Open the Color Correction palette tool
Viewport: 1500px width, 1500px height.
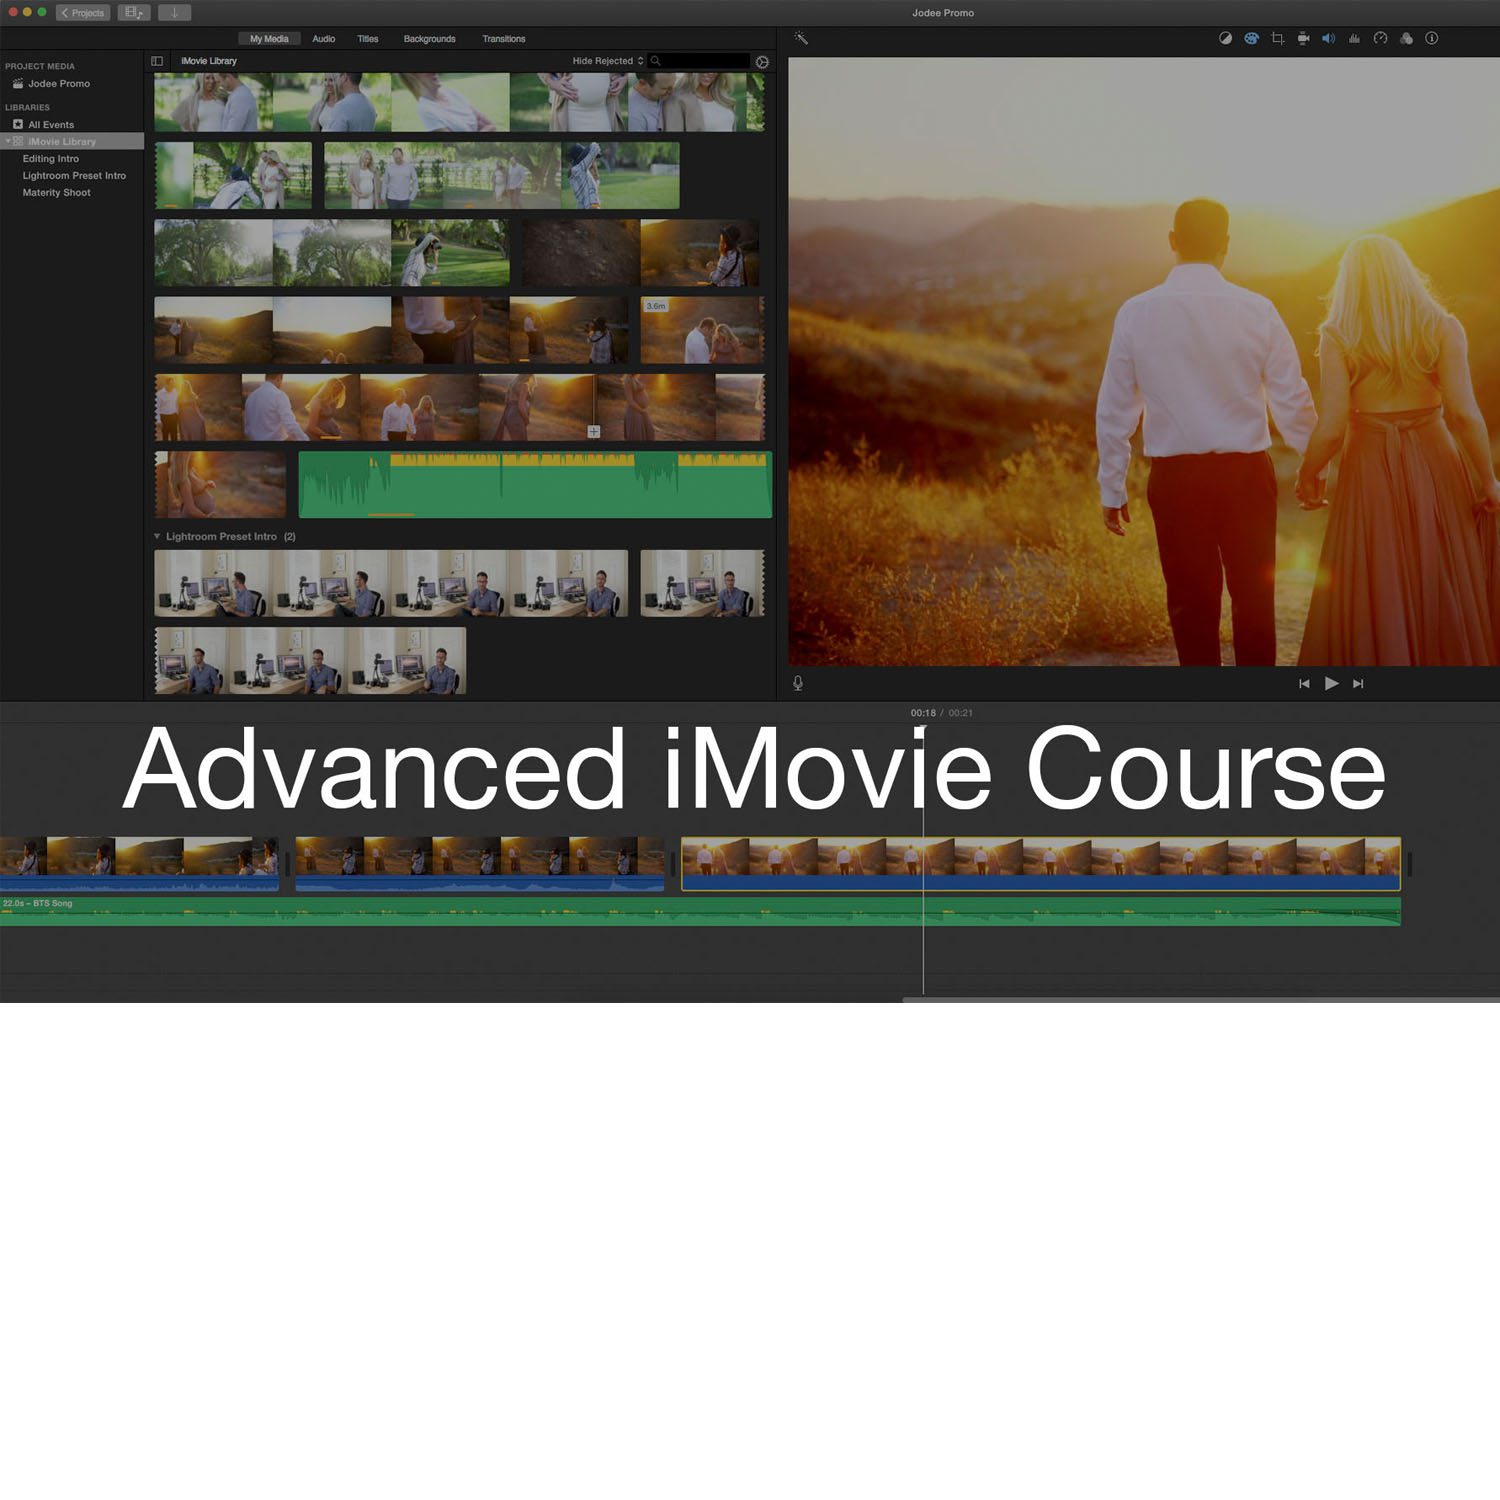1251,38
